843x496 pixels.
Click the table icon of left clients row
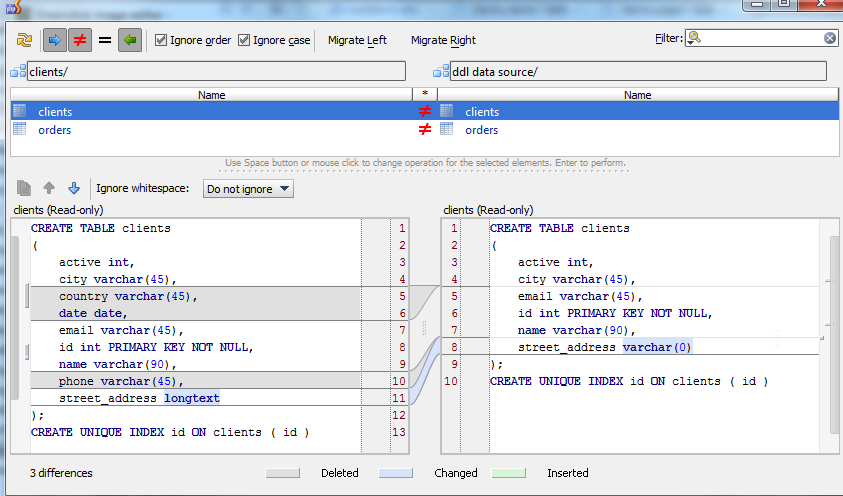(19, 111)
